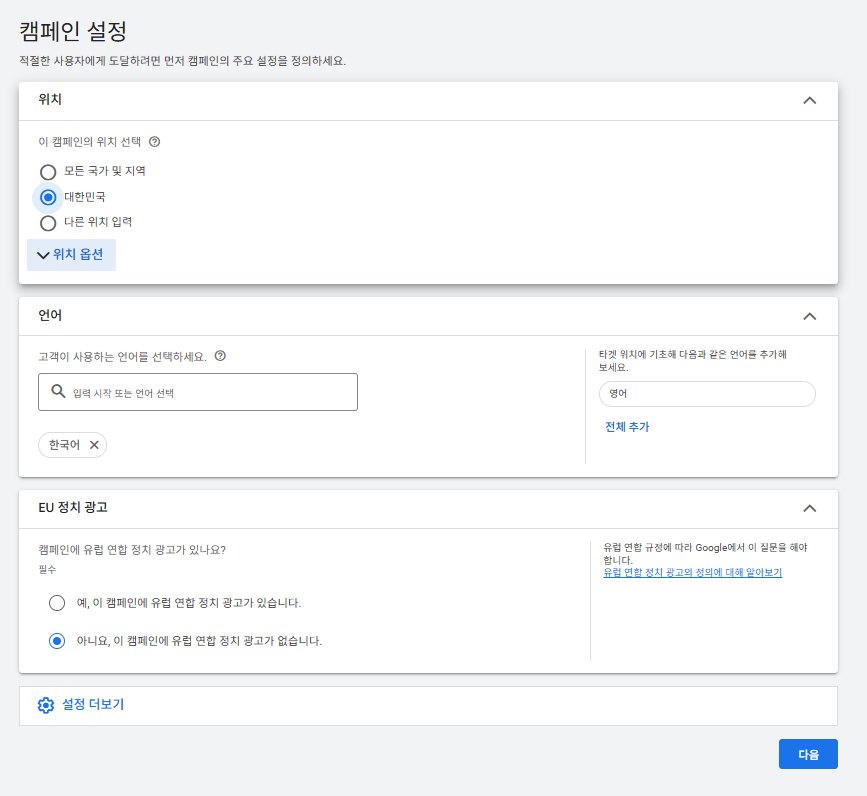Choose 다른 위치 입력 radio option
Screen dimensions: 867x796
(48, 222)
